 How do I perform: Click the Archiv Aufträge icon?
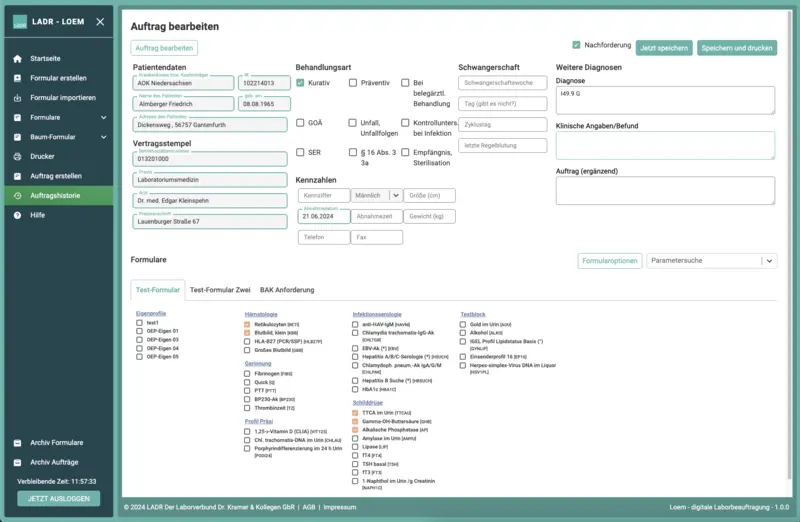click(x=17, y=462)
